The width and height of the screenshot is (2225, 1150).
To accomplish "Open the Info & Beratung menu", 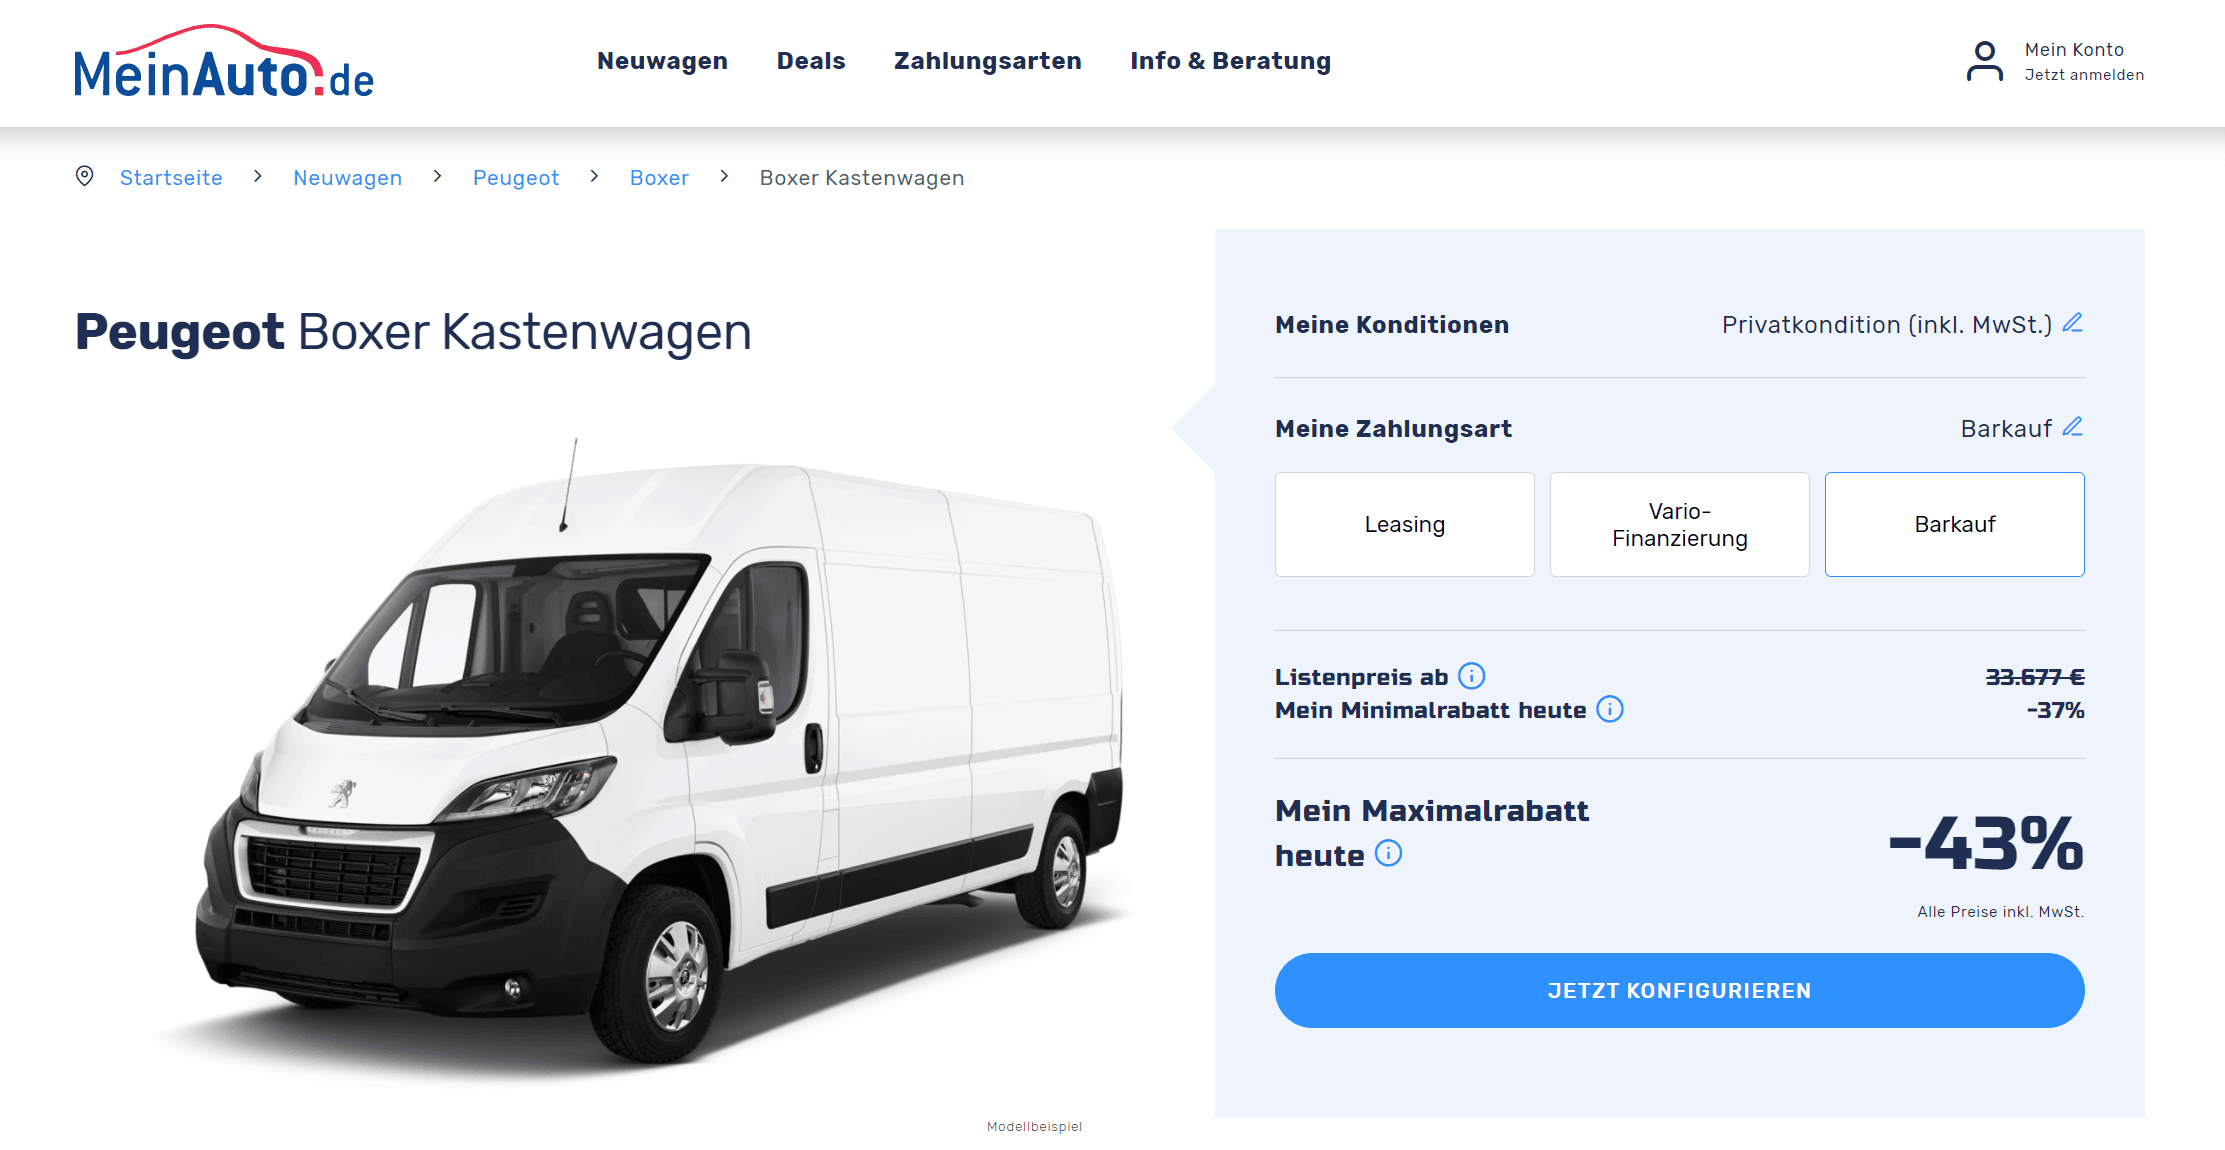I will (x=1230, y=61).
